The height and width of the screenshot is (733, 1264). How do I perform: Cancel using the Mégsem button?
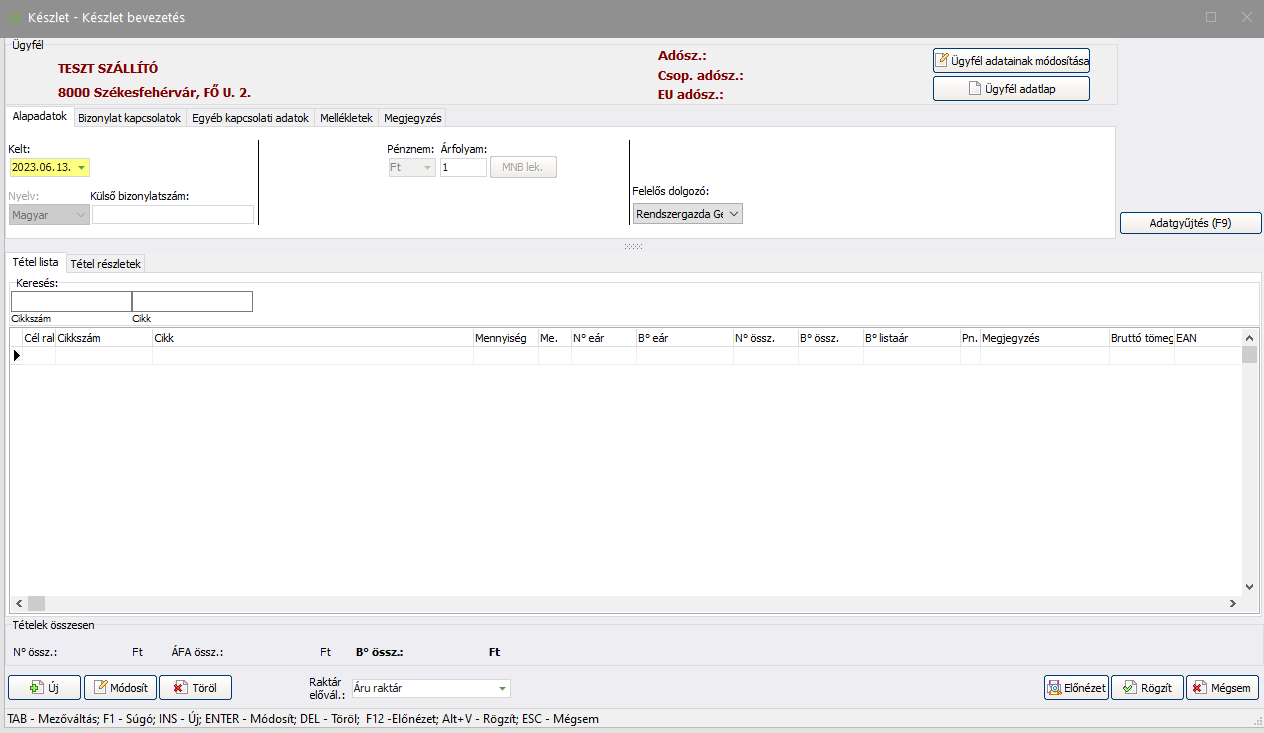click(1222, 688)
